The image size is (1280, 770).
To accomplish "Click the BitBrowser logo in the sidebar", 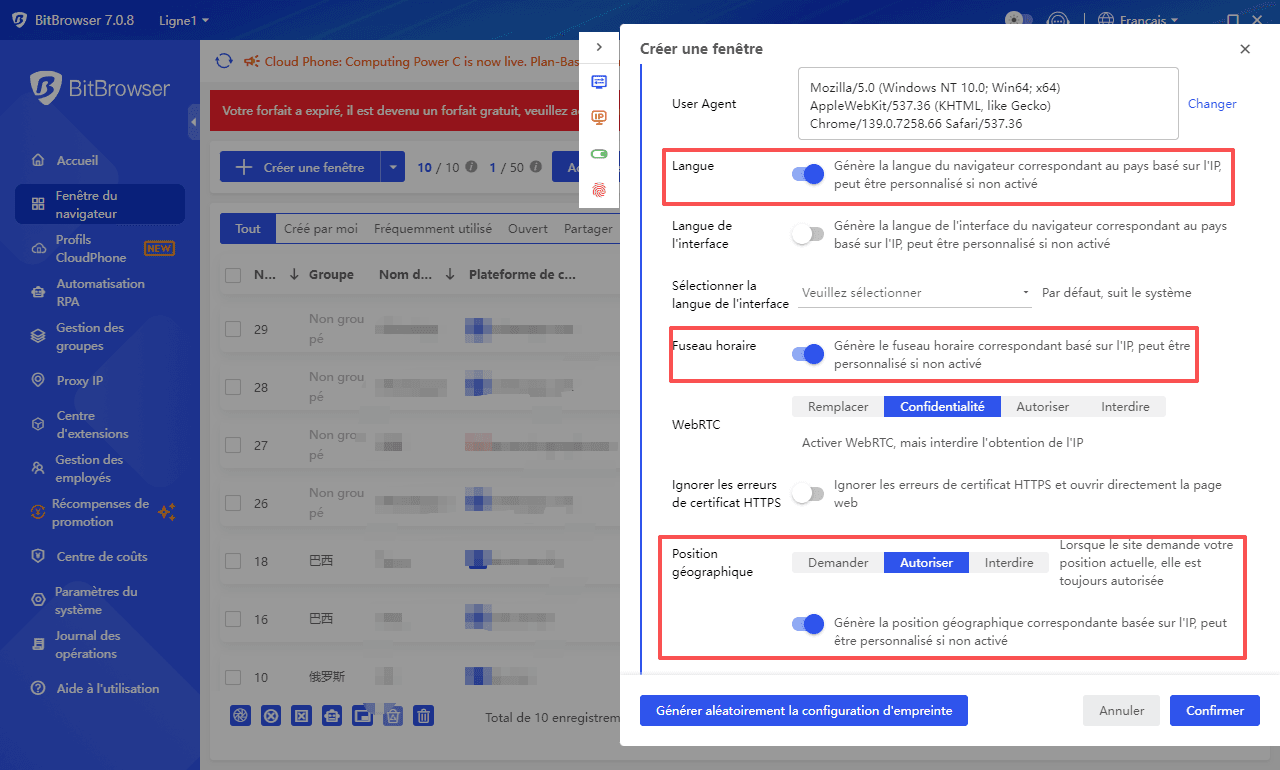I will pyautogui.click(x=100, y=88).
